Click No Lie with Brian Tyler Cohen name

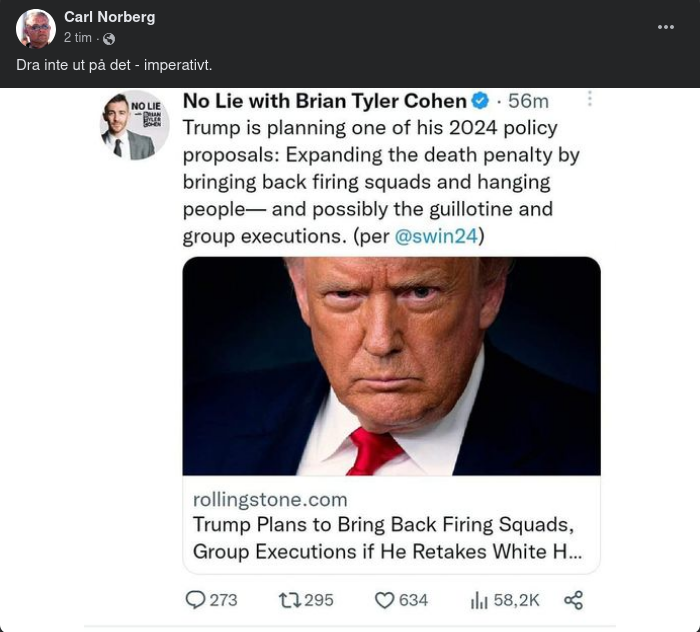click(x=324, y=101)
